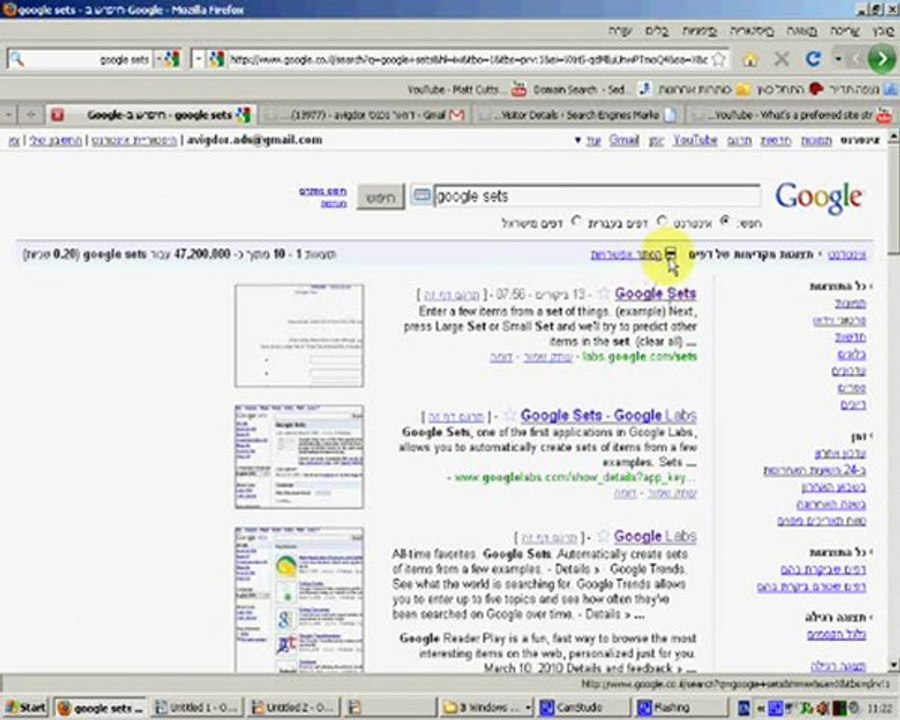Open the address bar URL history dropdown

coord(198,59)
